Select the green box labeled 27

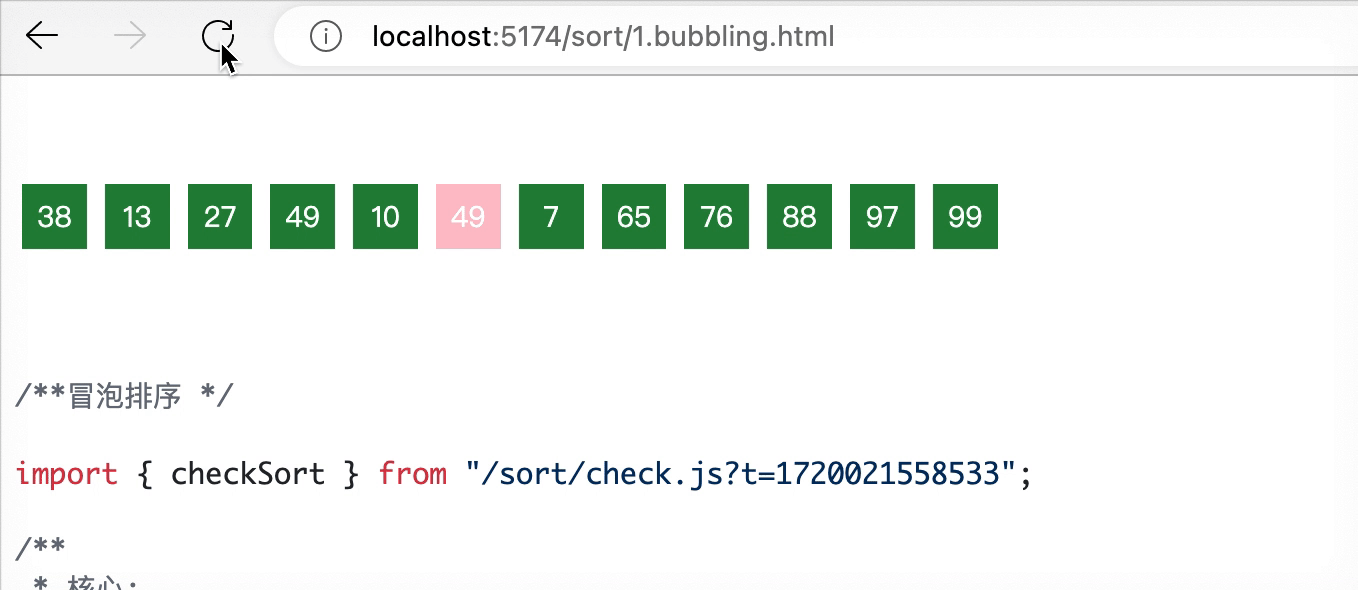(x=219, y=216)
